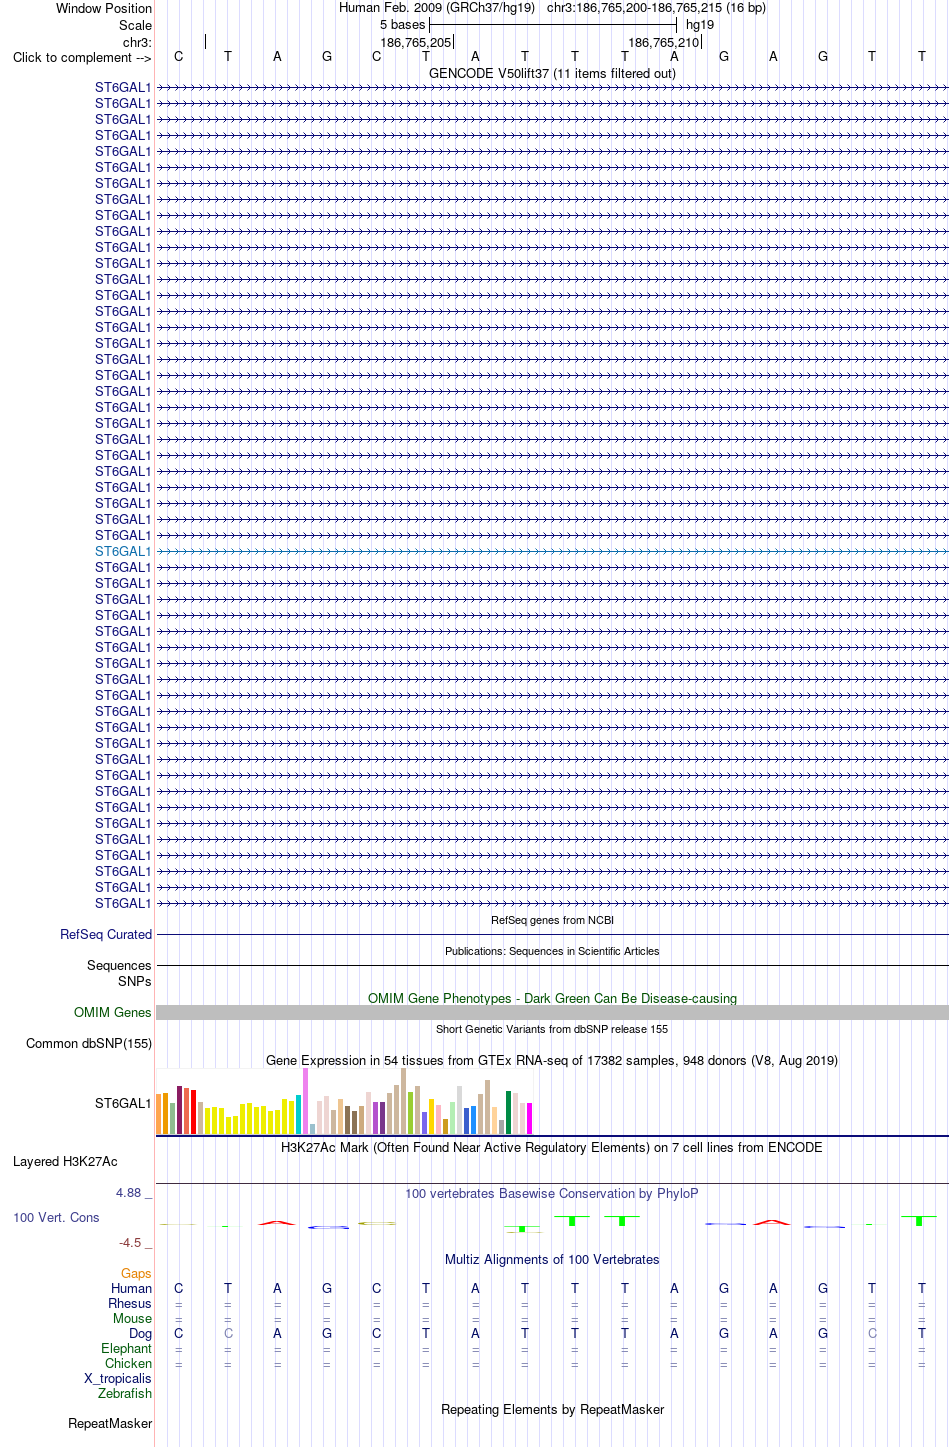Open the GTEx Gene Expression in 54 tissues title
Image resolution: width=950 pixels, height=1447 pixels.
point(552,1060)
